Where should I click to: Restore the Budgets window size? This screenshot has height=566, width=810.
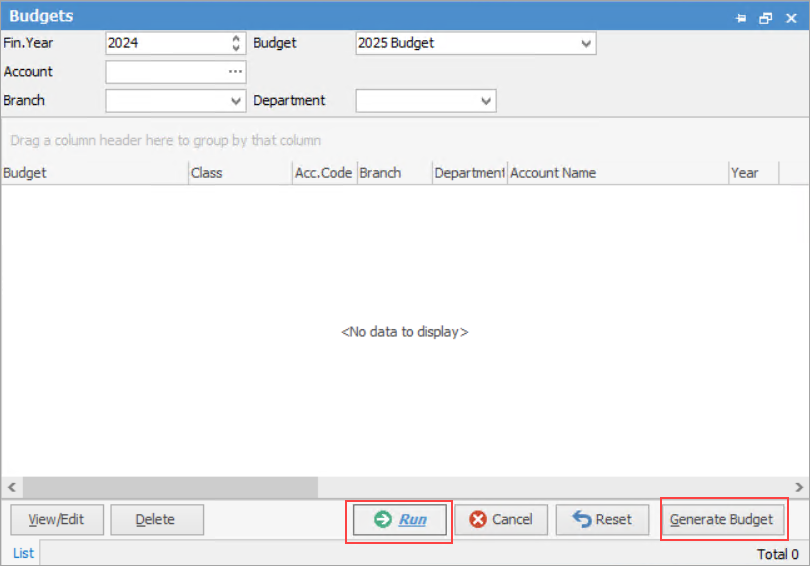(766, 18)
